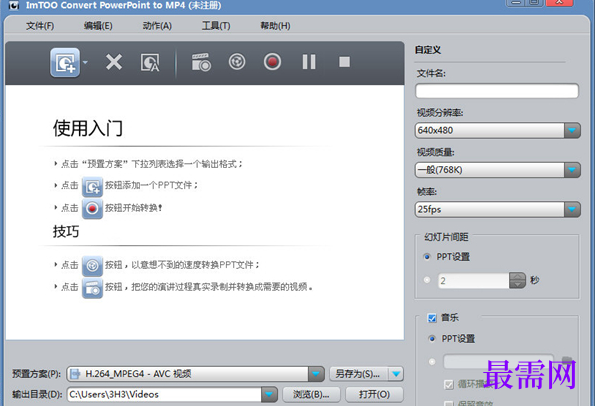
Task: Stop conversion with the square stop button
Action: click(344, 61)
